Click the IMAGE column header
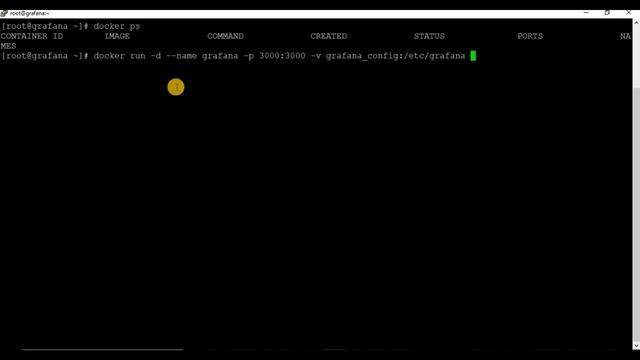 [x=117, y=36]
